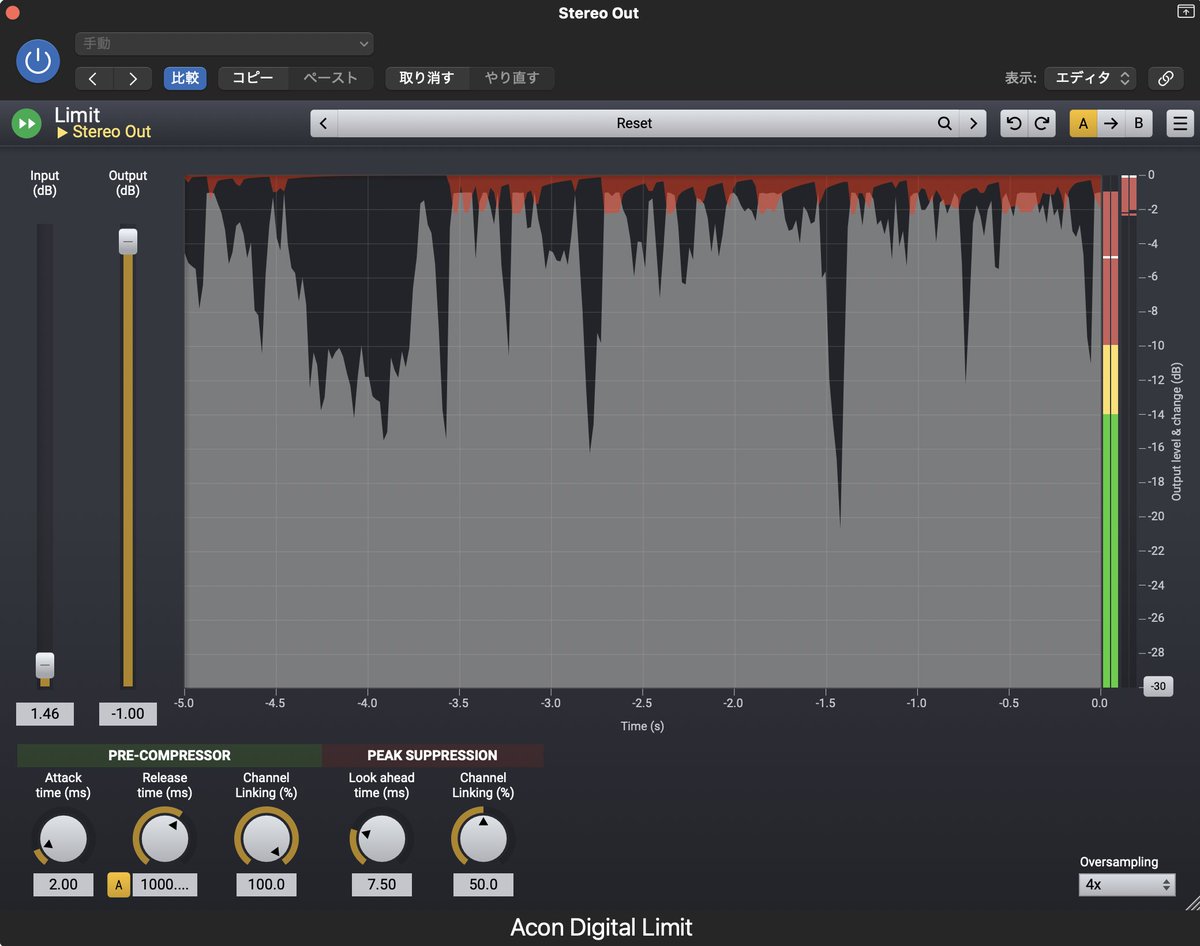Click the コピー button
The width and height of the screenshot is (1200, 946).
(x=253, y=78)
